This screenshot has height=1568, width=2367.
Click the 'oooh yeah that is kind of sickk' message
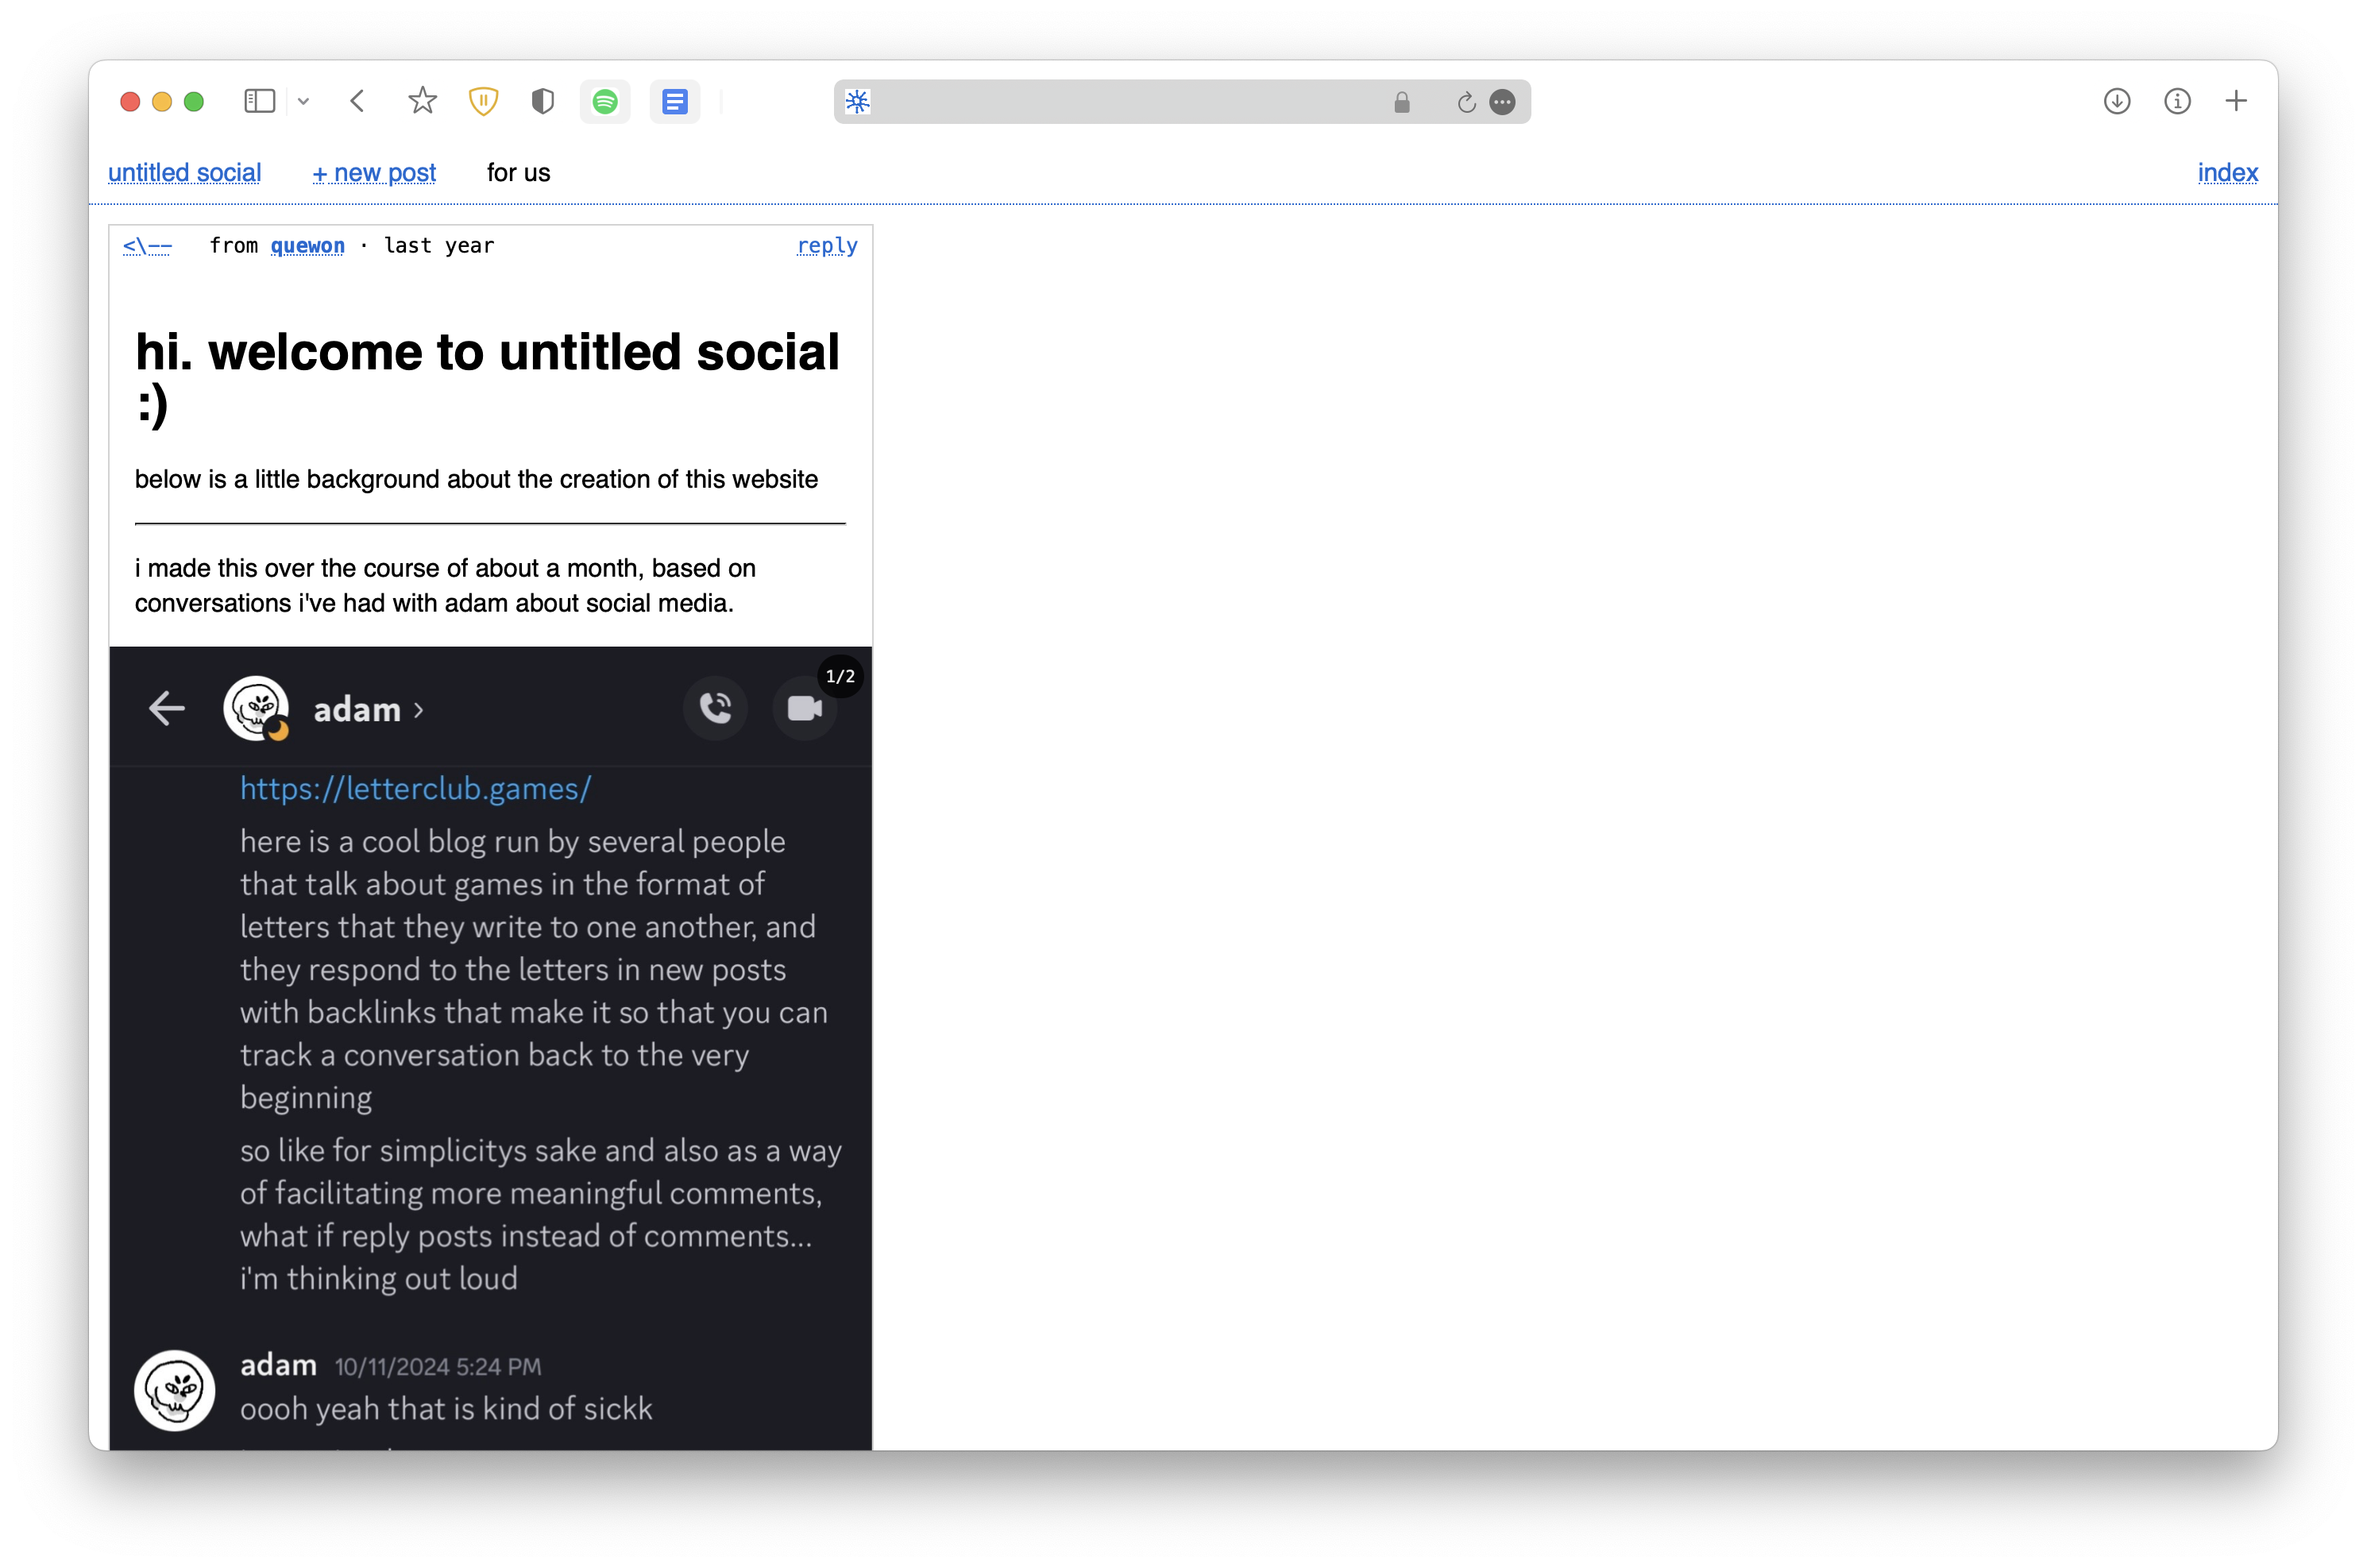click(446, 1408)
